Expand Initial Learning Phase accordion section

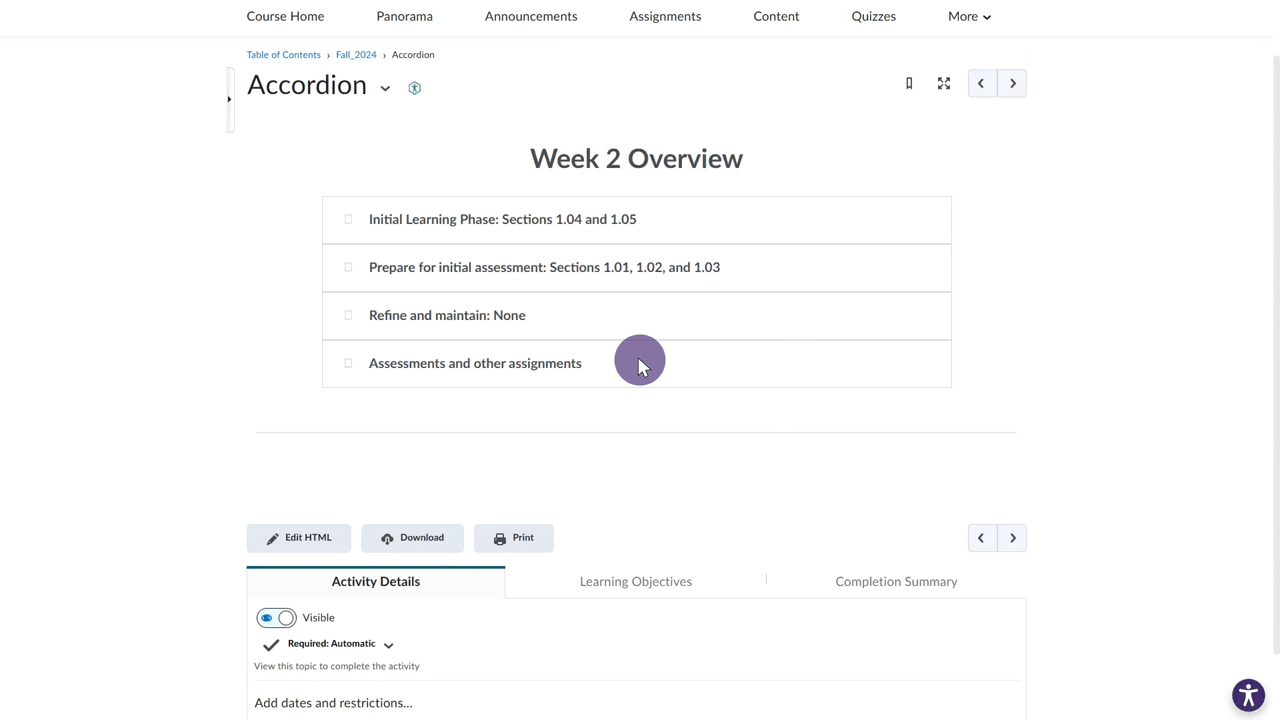(x=502, y=220)
